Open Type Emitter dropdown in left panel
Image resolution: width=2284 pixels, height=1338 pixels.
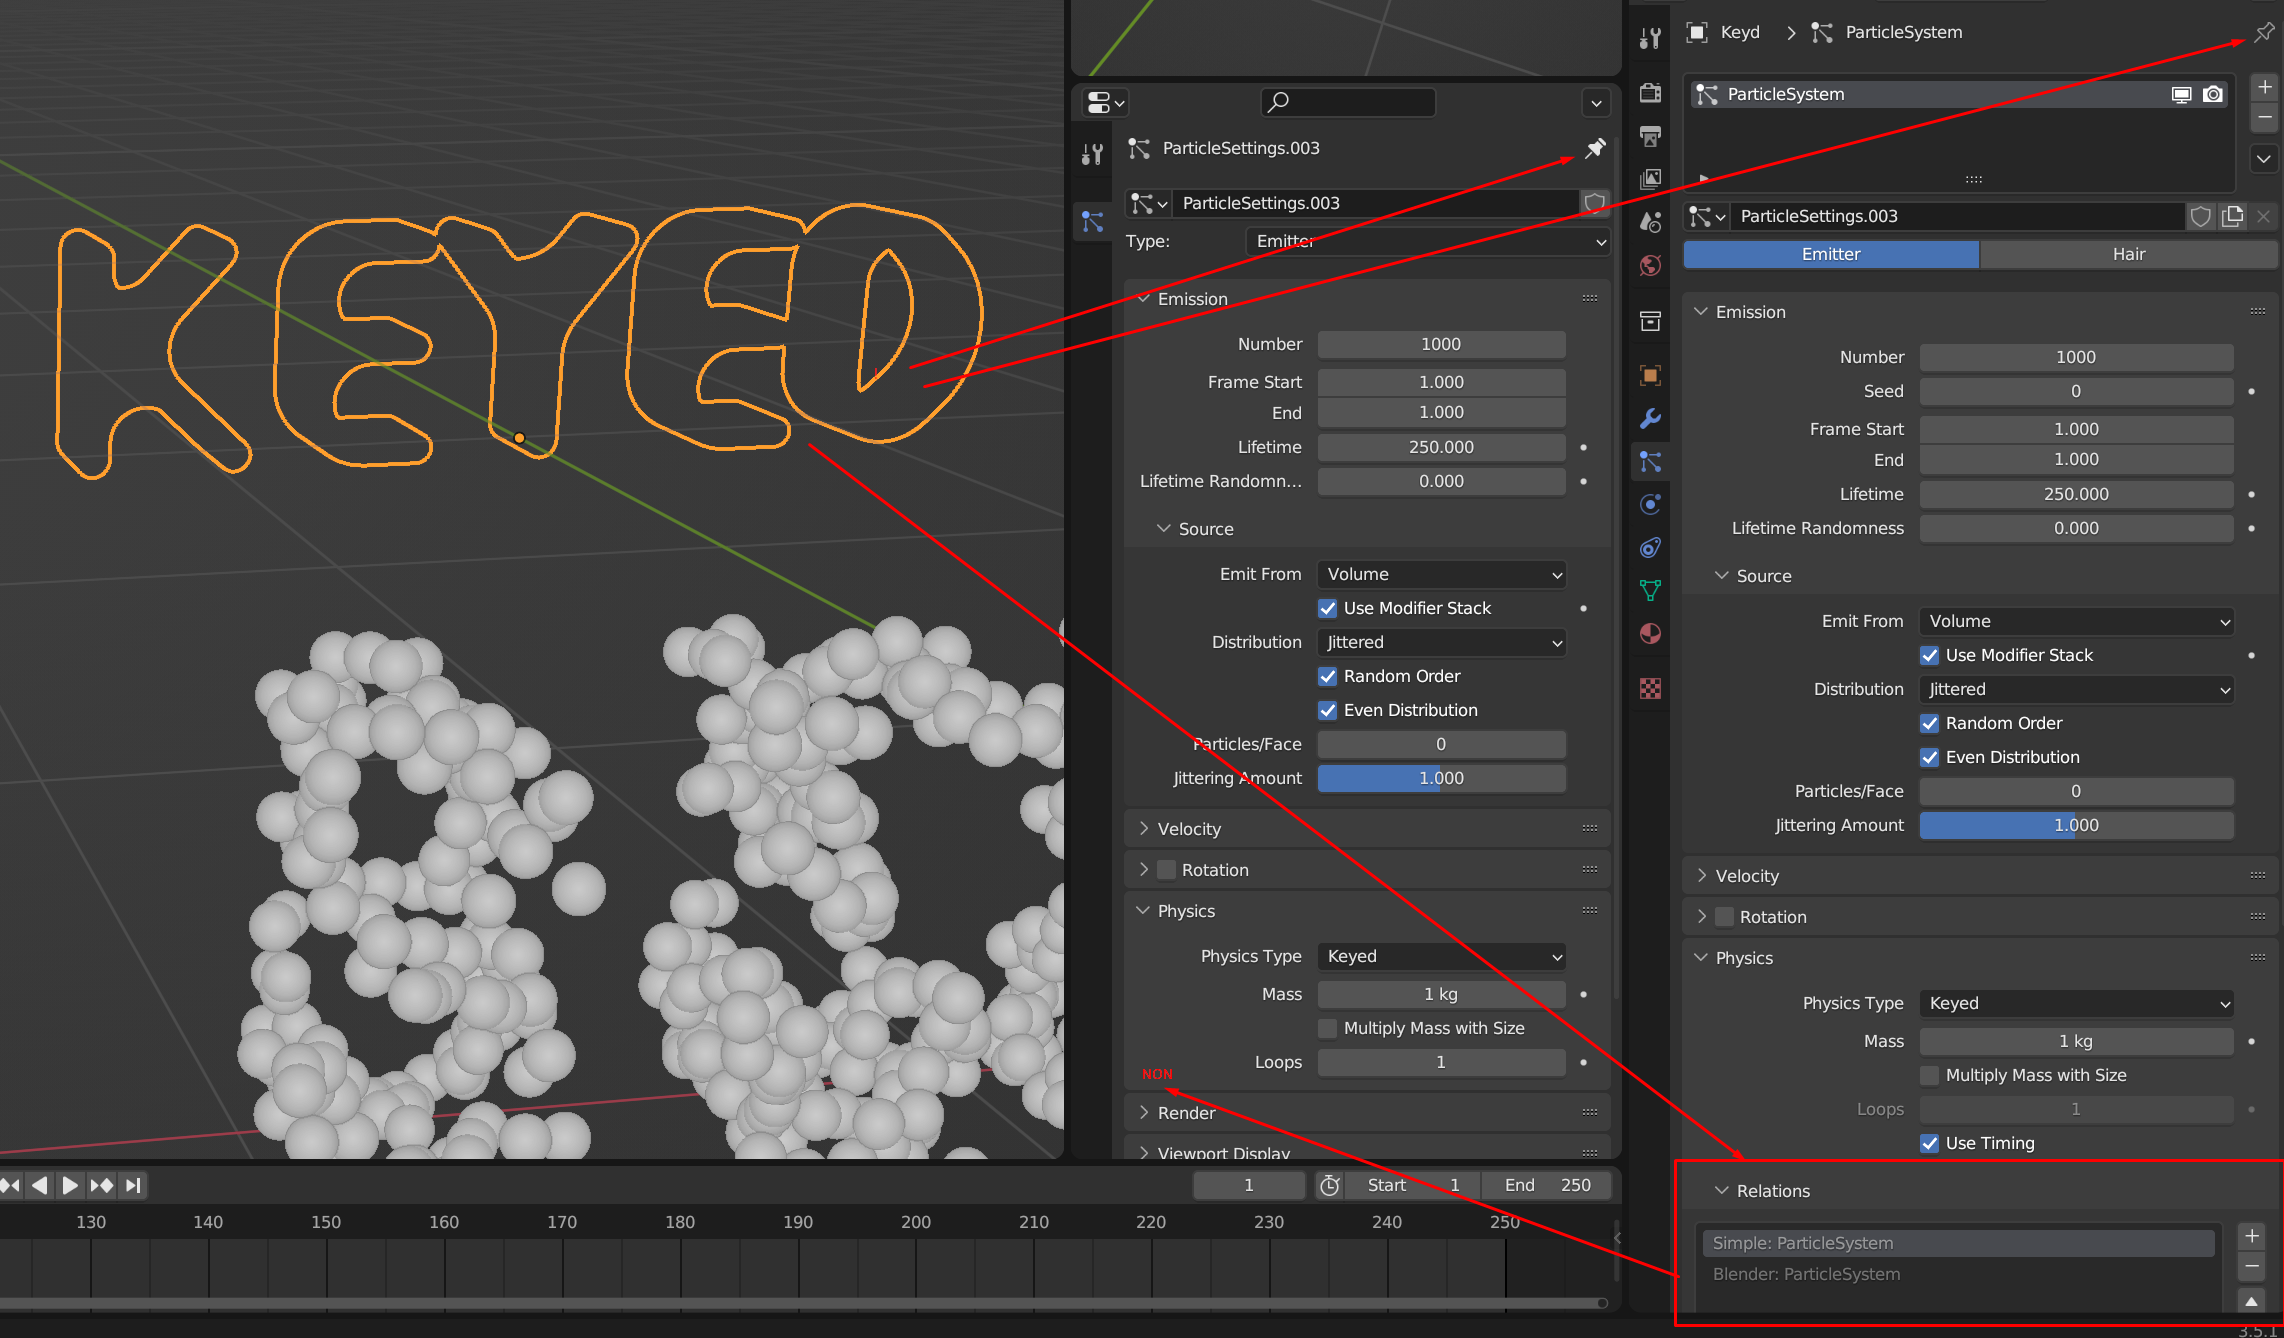point(1428,241)
